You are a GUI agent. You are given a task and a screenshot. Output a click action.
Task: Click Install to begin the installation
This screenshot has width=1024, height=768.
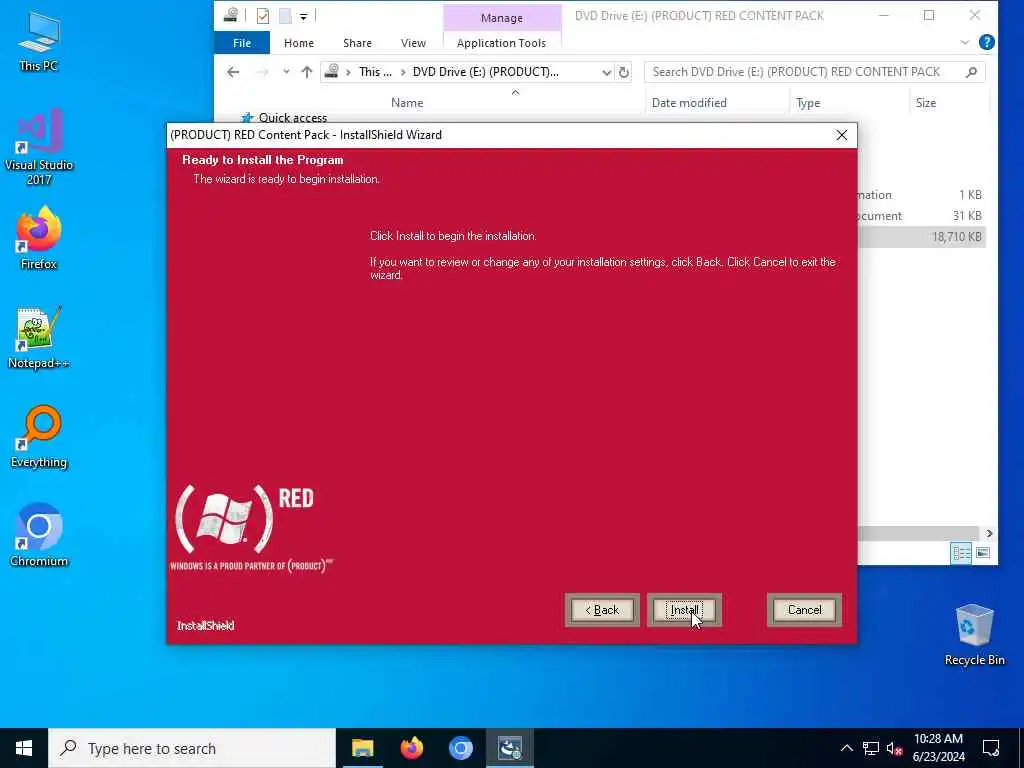point(684,610)
